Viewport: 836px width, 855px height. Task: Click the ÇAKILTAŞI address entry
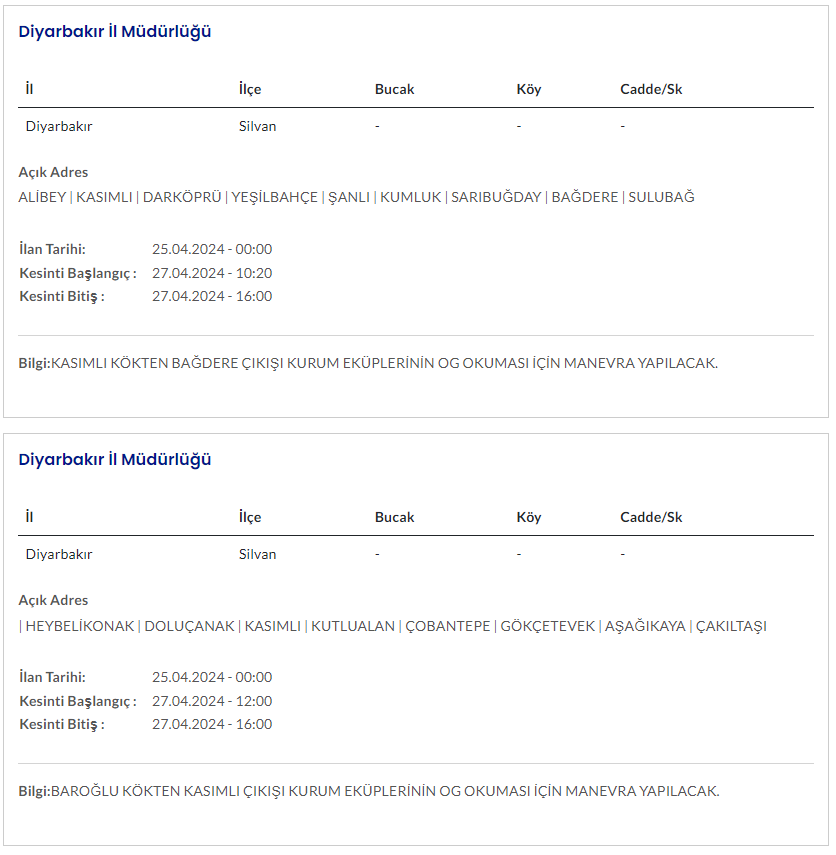click(x=731, y=626)
